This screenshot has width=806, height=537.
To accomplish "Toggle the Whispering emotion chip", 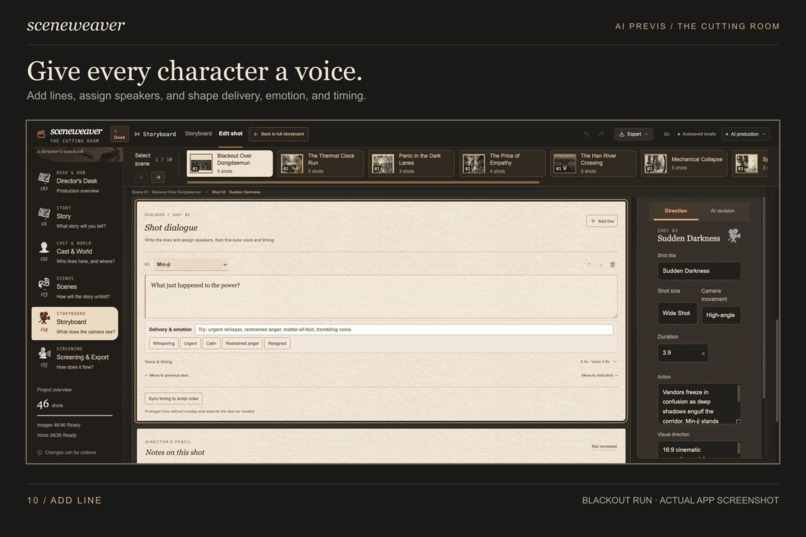I will (163, 343).
